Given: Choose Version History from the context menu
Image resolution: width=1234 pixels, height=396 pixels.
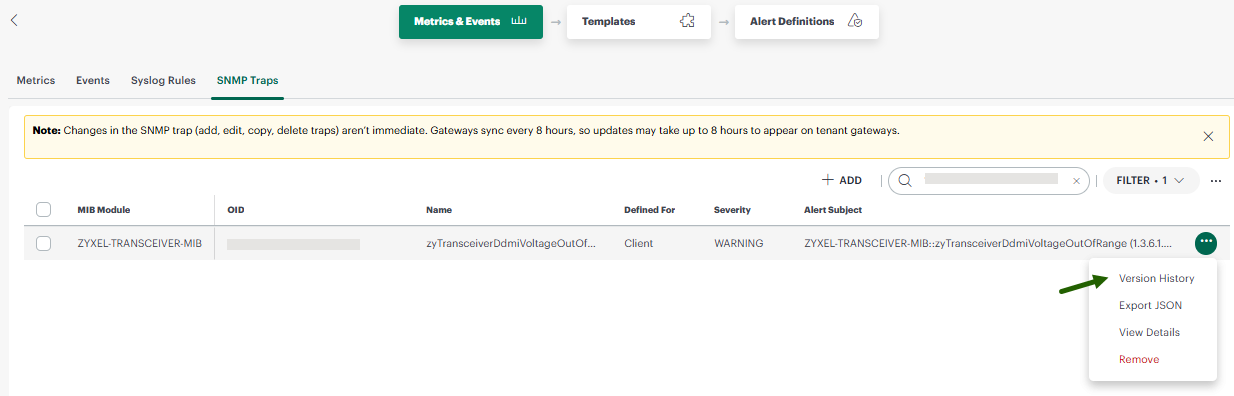Looking at the screenshot, I should [1156, 279].
